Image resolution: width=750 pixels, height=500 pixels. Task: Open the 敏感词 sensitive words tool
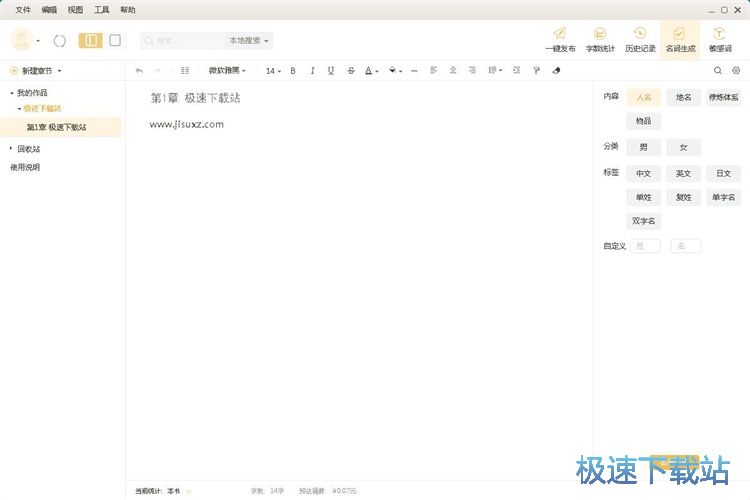pos(720,40)
